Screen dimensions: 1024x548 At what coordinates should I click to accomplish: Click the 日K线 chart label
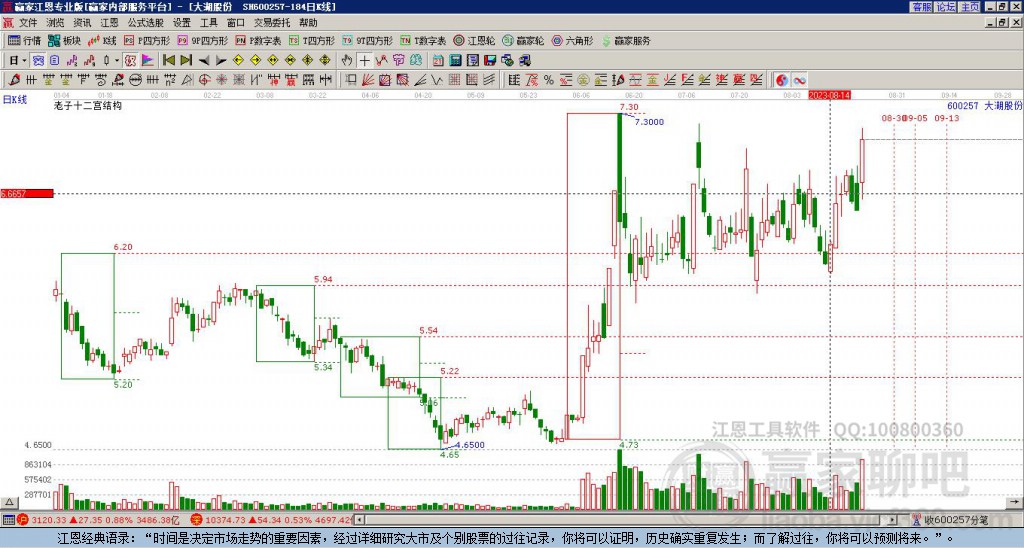(x=14, y=100)
